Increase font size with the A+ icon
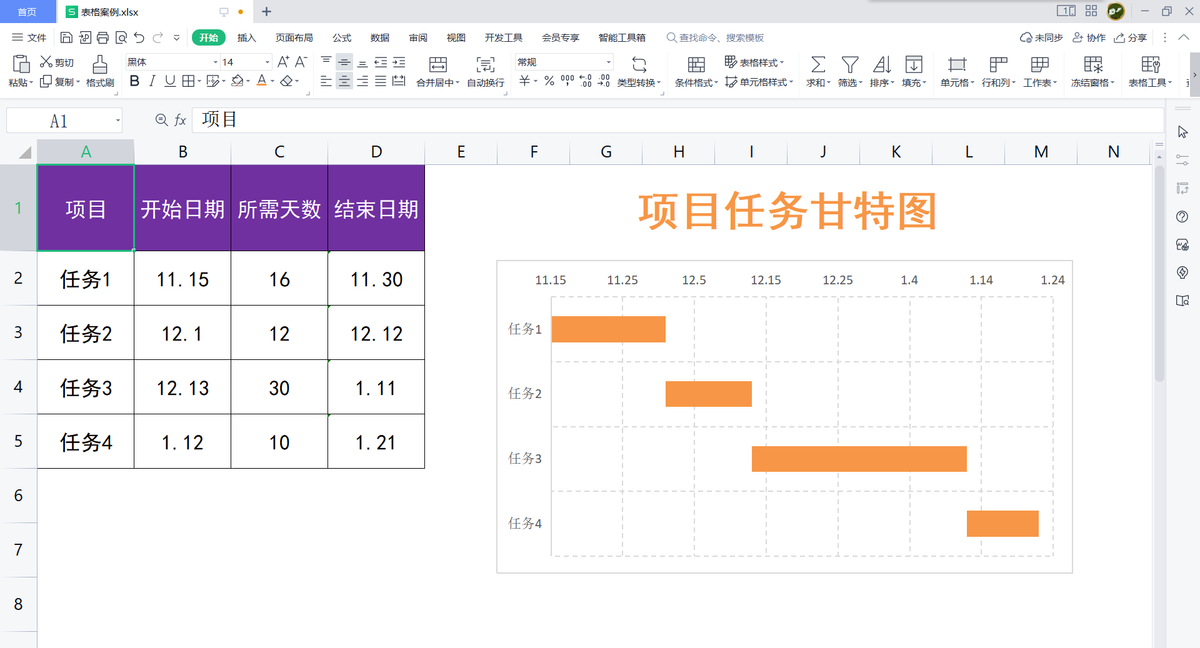This screenshot has width=1200, height=648. coord(283,62)
